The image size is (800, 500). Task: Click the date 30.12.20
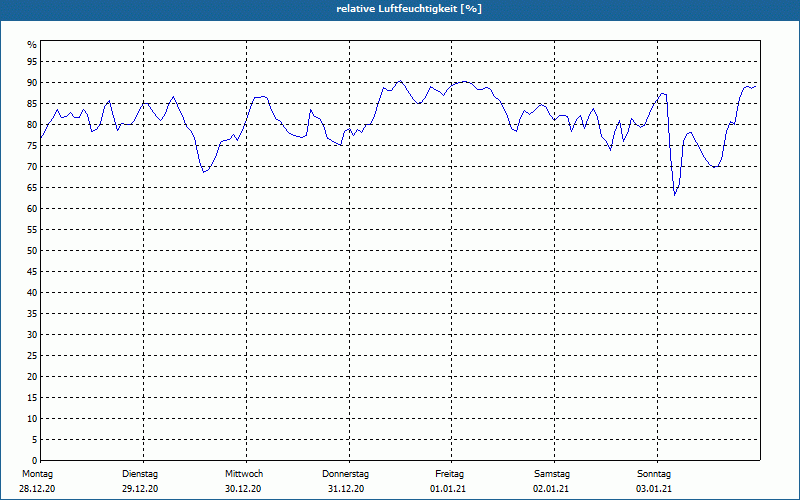(243, 489)
